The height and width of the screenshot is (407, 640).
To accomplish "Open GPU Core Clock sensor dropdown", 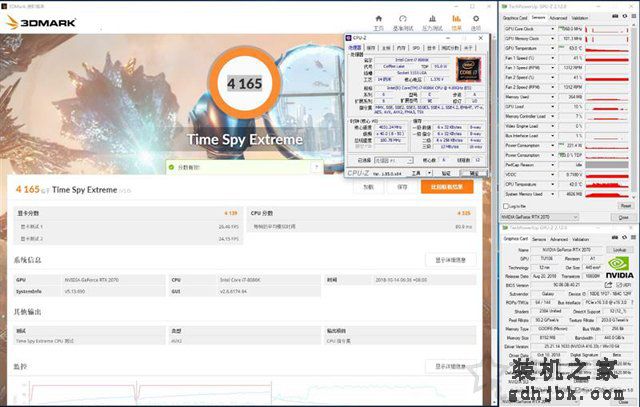I will (x=553, y=29).
